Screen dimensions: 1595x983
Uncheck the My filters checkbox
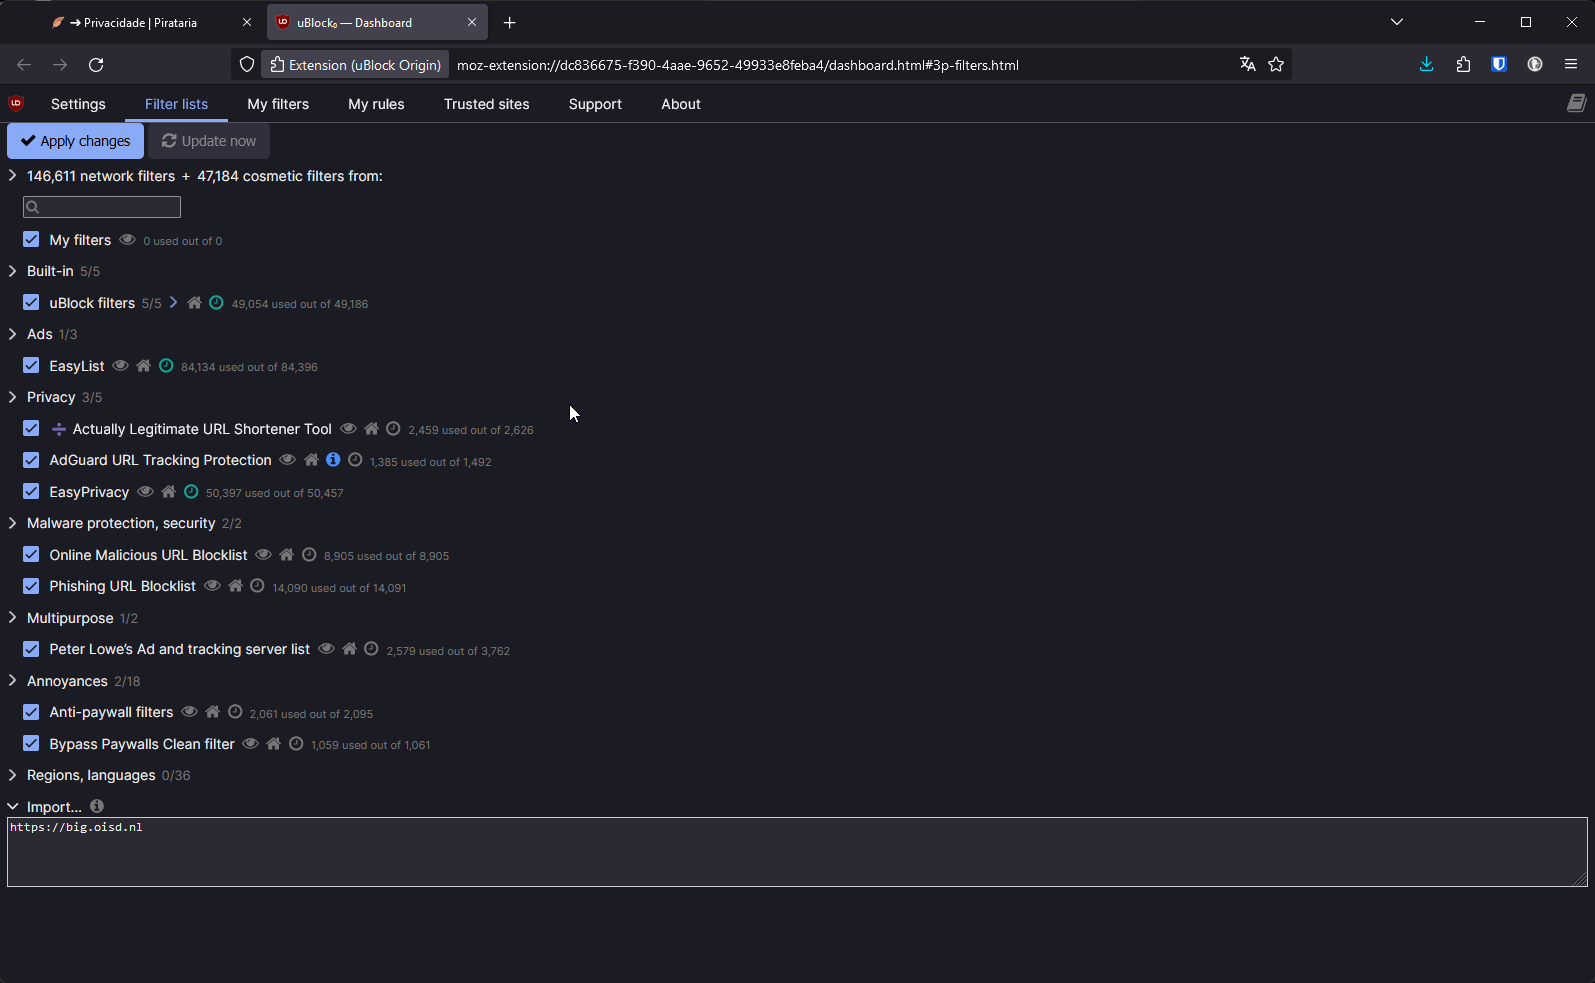(31, 240)
